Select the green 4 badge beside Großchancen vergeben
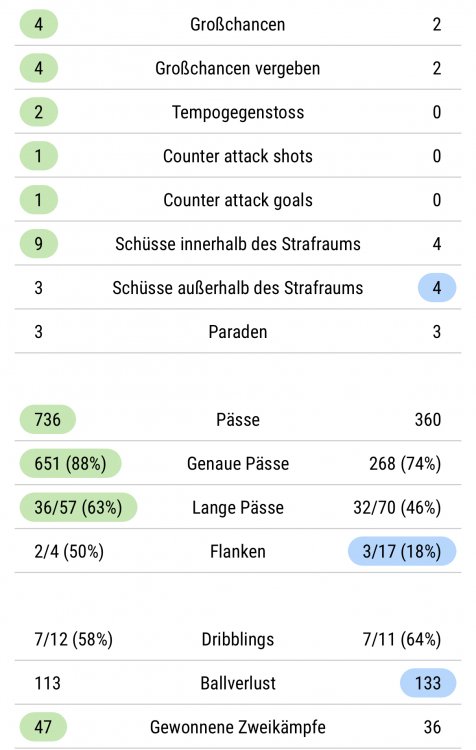Image resolution: width=476 pixels, height=750 pixels. click(x=39, y=68)
